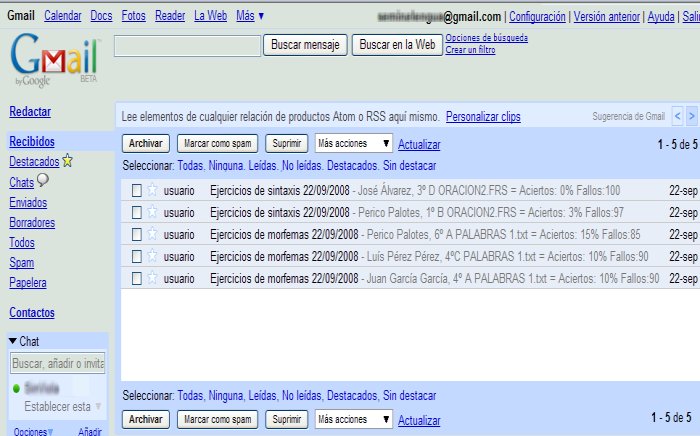This screenshot has width=700, height=436.
Task: Open La Web link
Action: [210, 16]
